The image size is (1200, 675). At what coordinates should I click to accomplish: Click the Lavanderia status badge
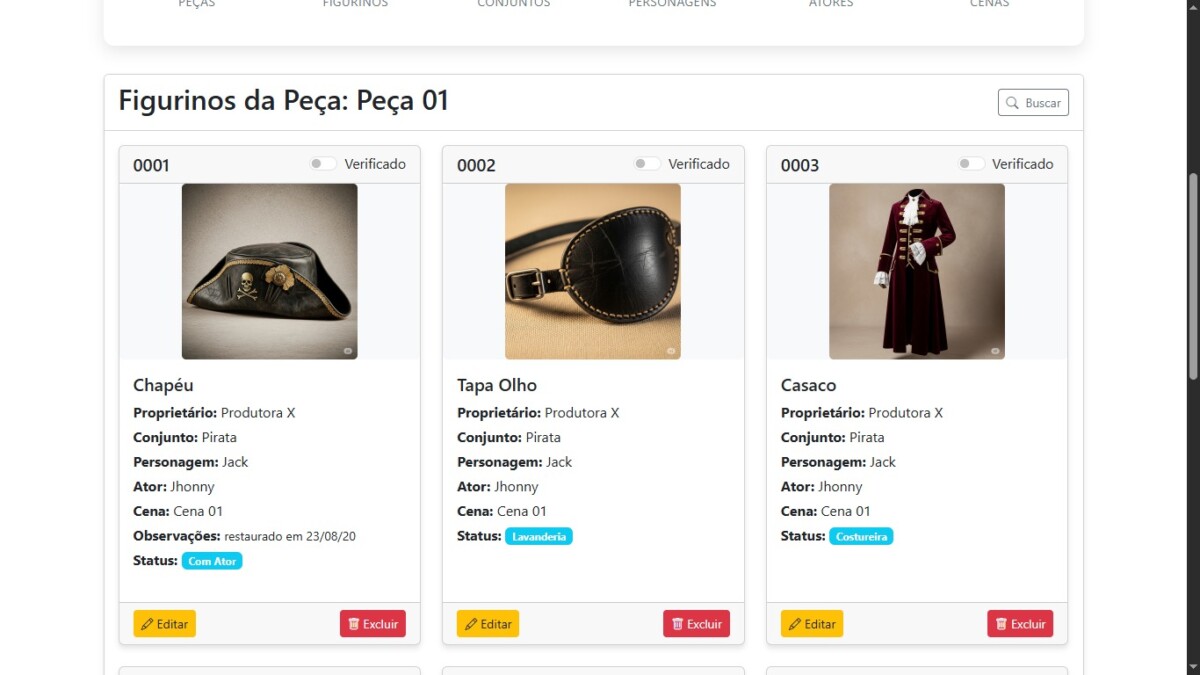click(539, 537)
